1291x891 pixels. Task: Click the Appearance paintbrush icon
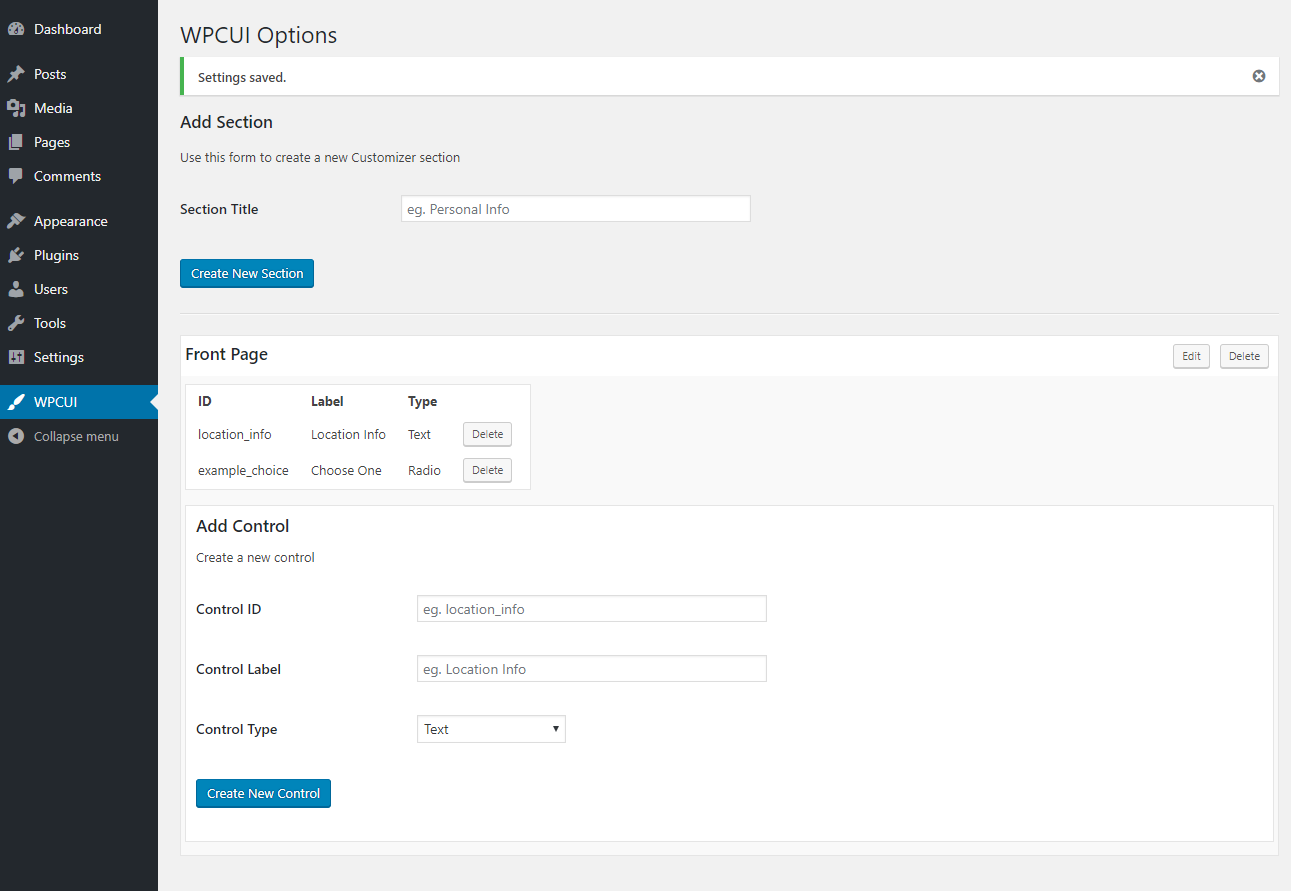click(x=16, y=221)
